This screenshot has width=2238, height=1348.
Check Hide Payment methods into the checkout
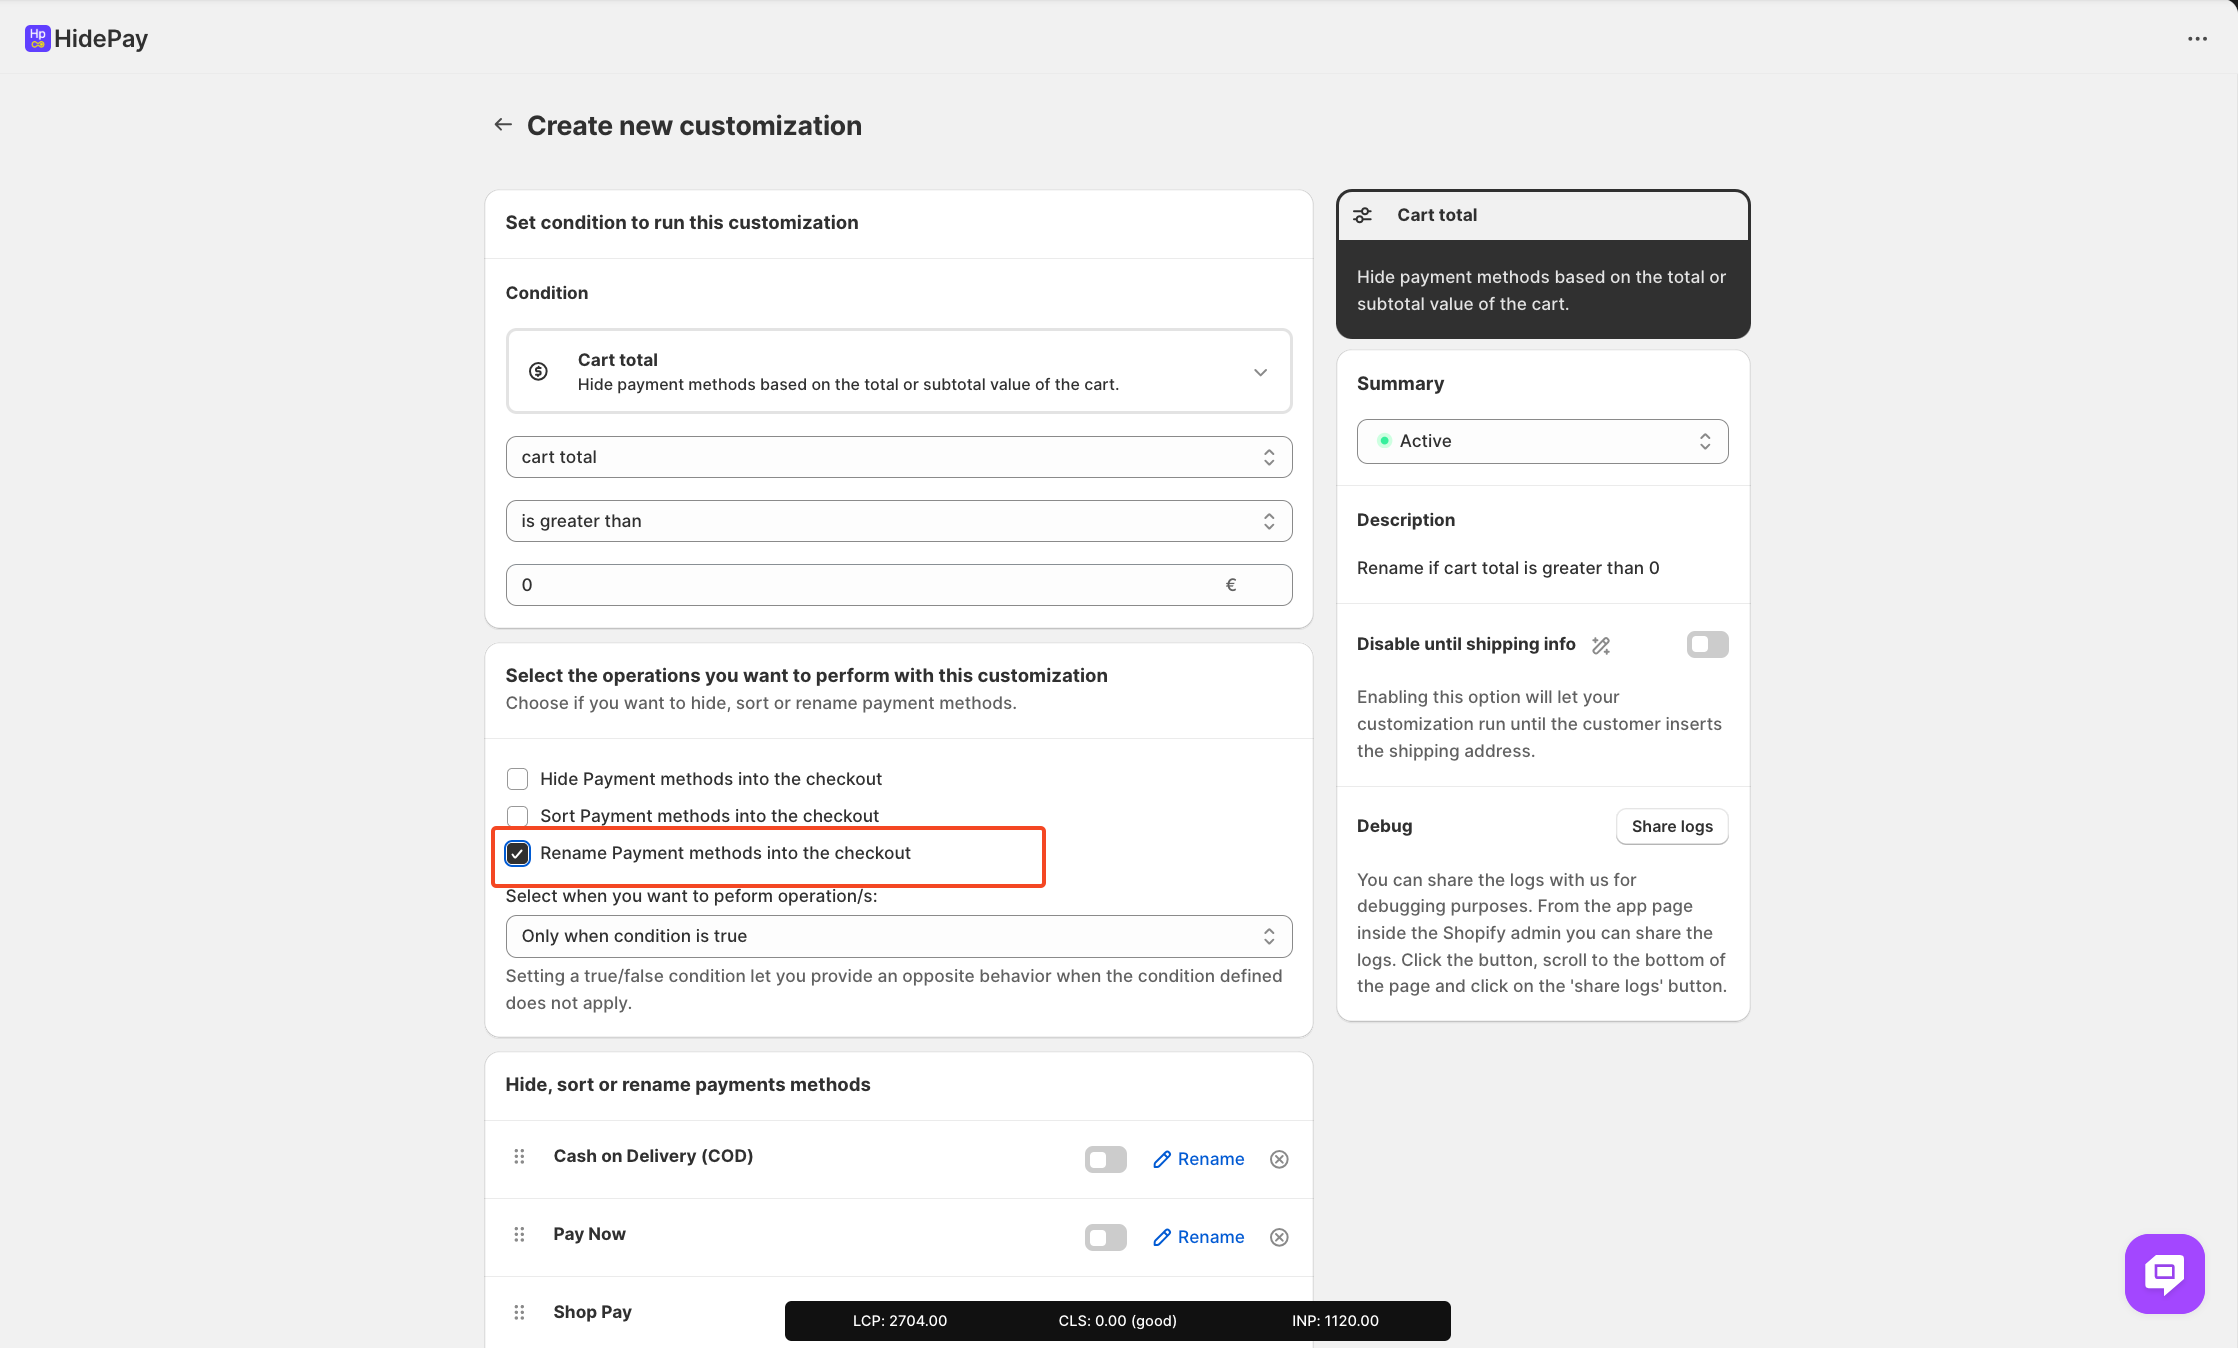click(x=517, y=779)
